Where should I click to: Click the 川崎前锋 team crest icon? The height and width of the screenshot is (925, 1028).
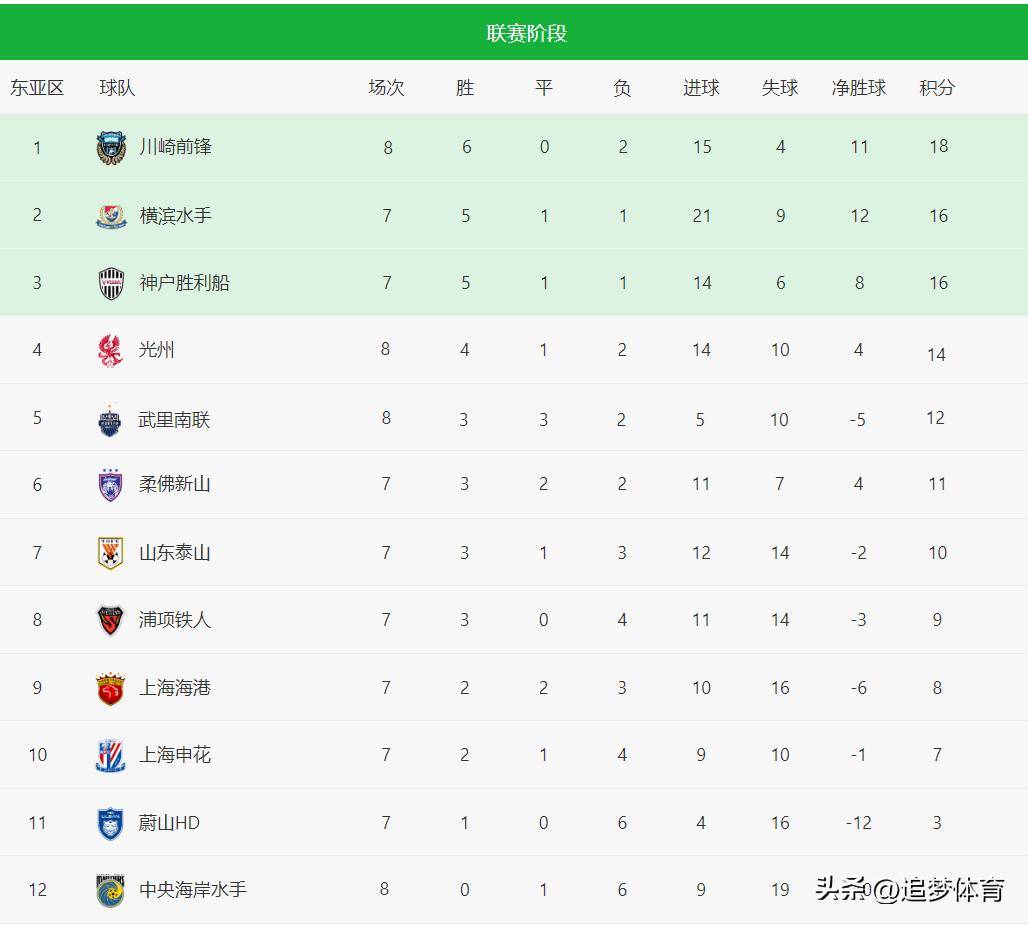pos(111,148)
